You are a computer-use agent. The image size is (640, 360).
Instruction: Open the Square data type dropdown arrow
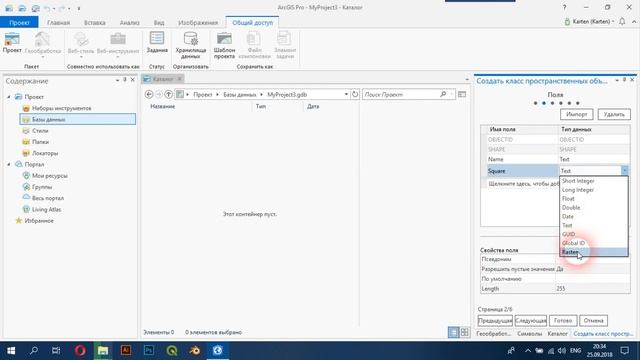pos(624,171)
